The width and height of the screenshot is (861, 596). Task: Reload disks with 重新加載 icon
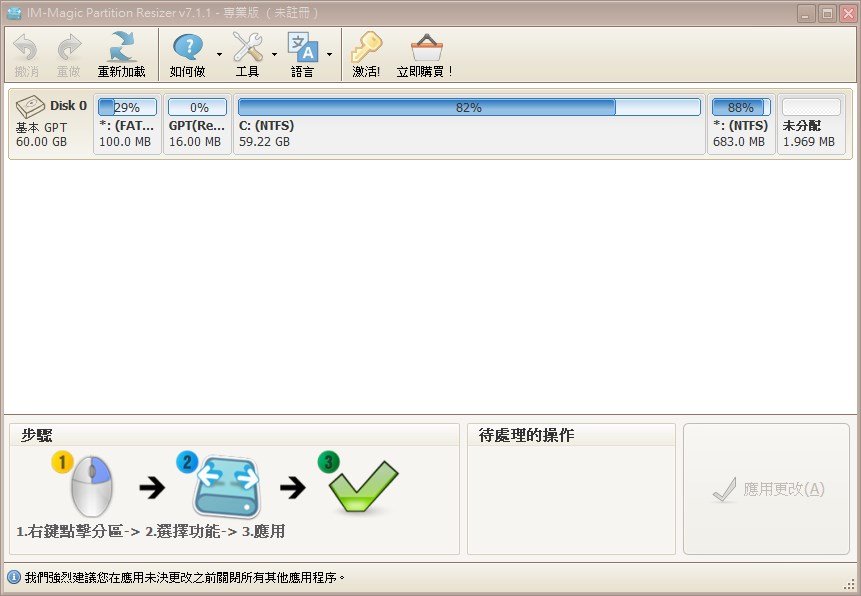tap(122, 46)
